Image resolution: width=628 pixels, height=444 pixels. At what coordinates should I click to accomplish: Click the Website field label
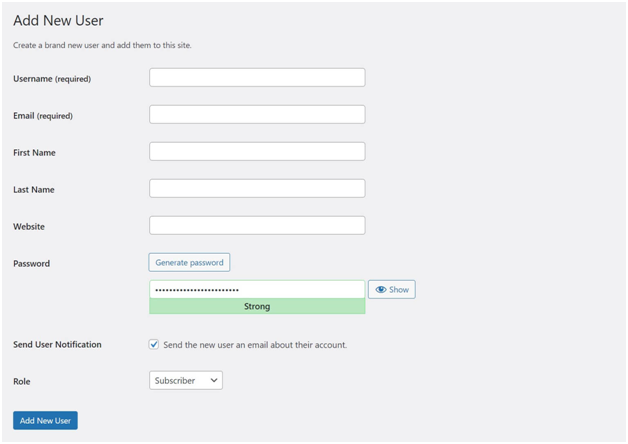tap(29, 227)
